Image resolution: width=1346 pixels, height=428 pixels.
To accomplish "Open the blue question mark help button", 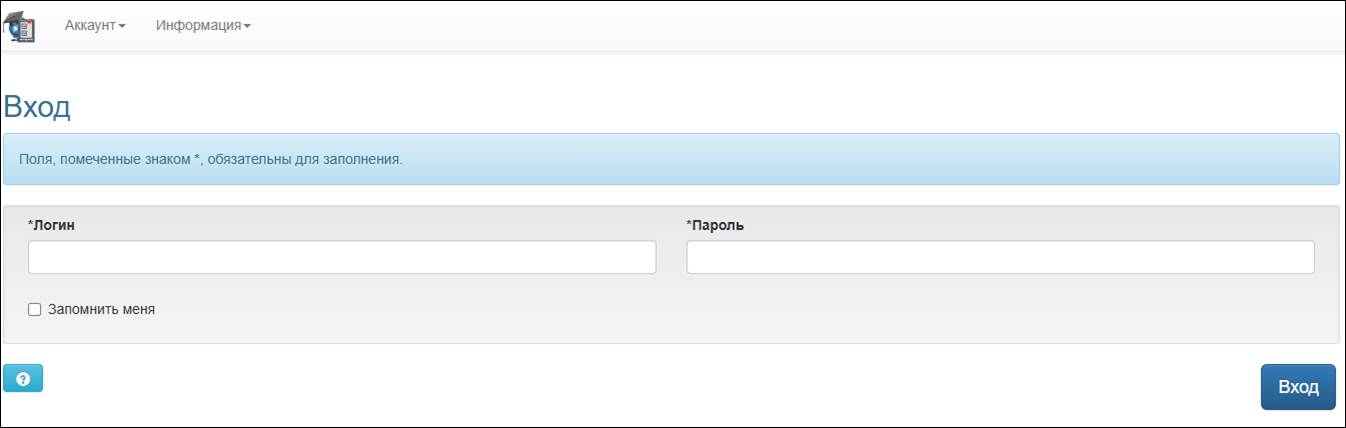I will click(23, 379).
